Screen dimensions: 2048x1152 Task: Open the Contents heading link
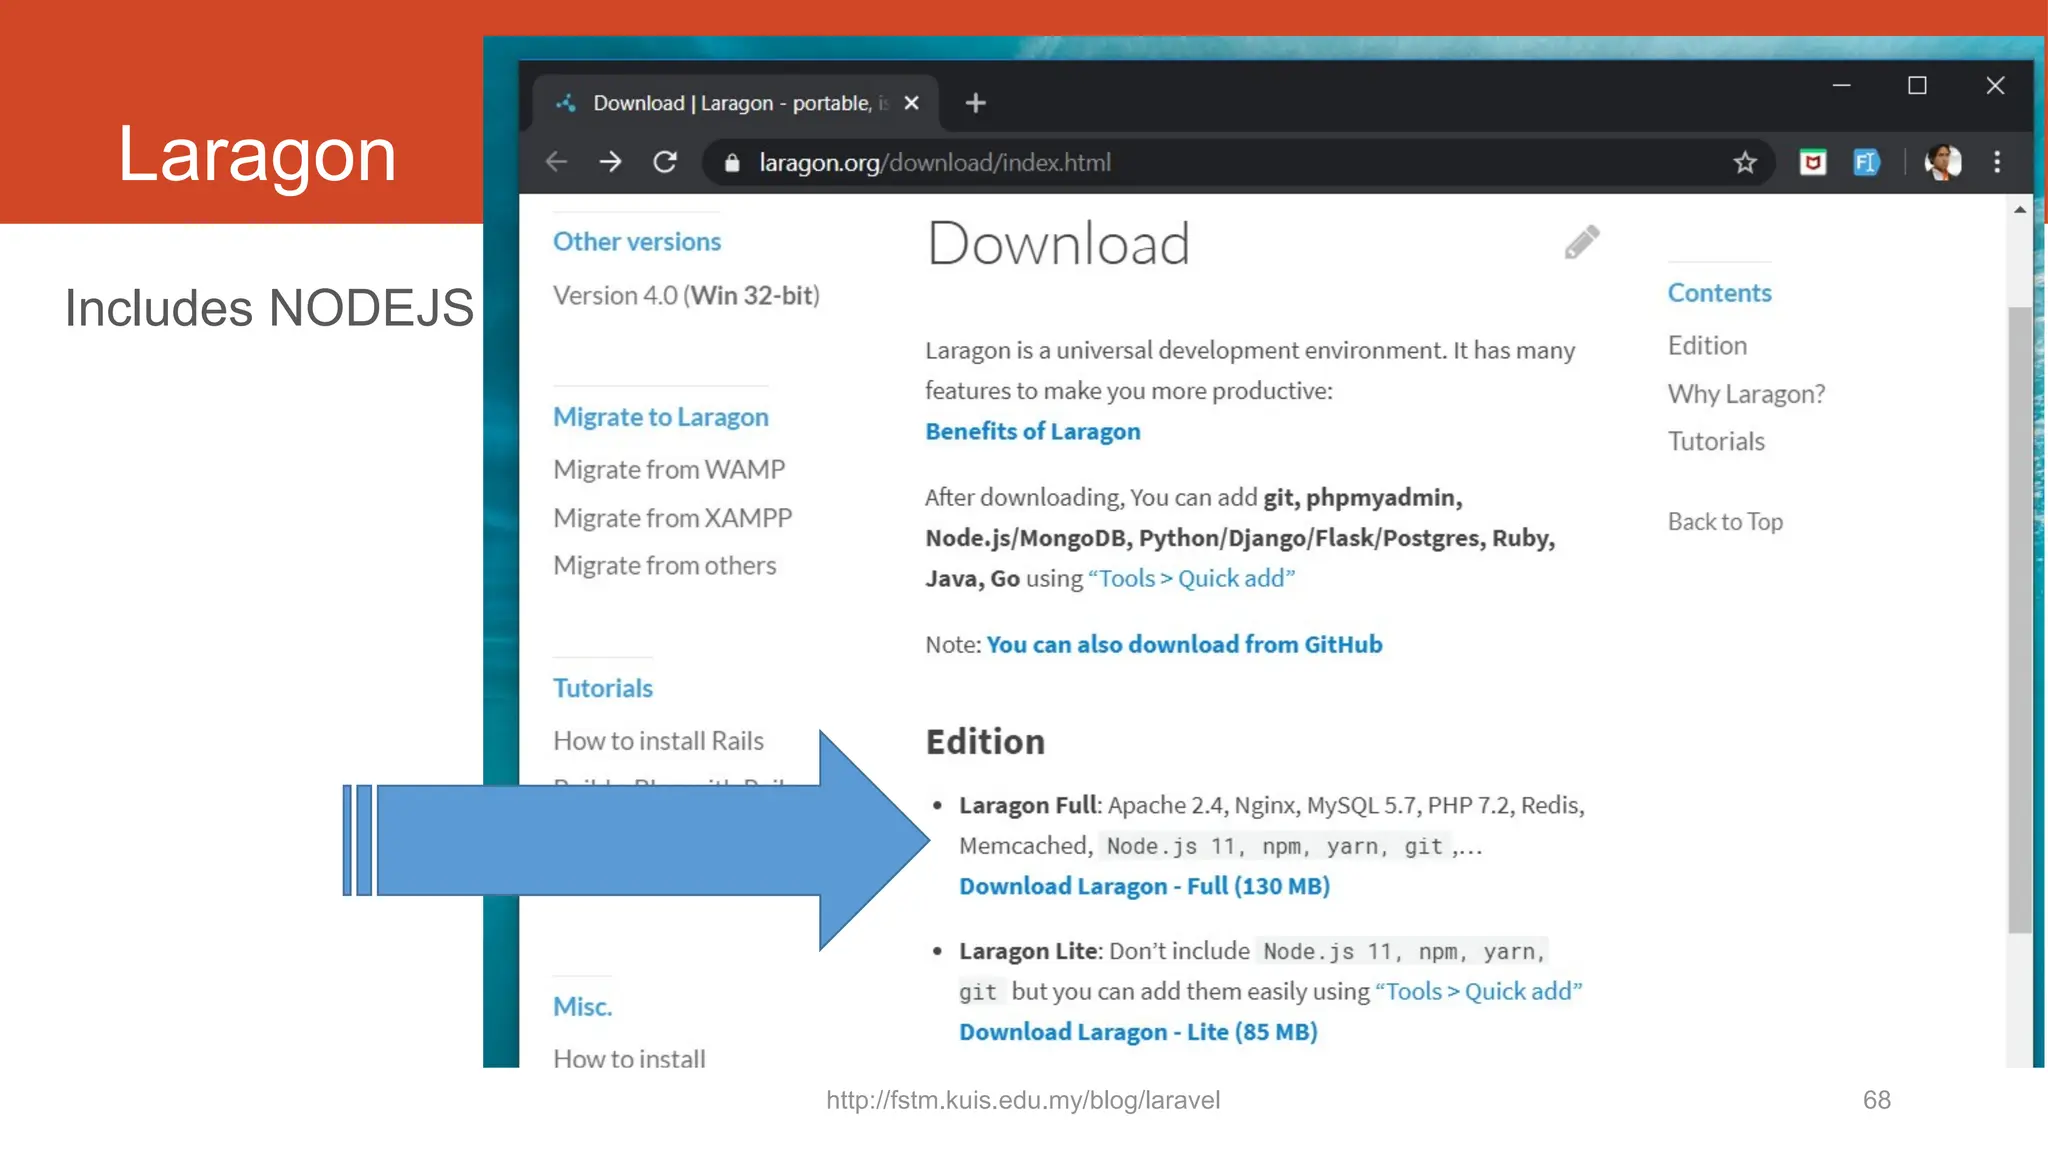click(1719, 293)
